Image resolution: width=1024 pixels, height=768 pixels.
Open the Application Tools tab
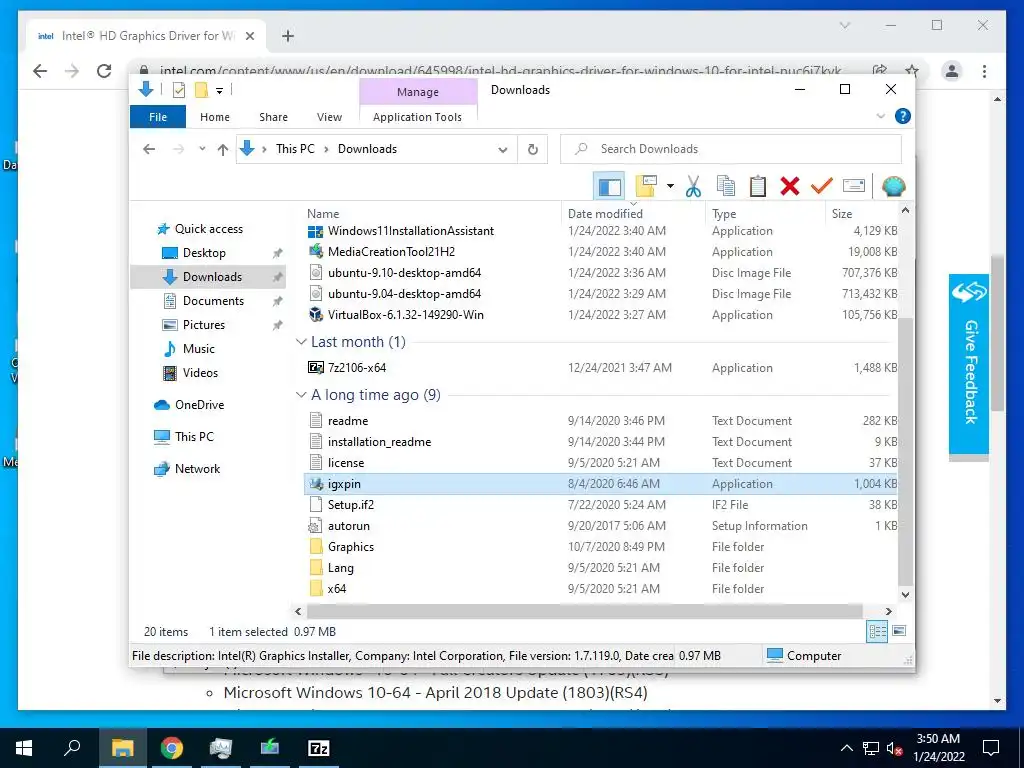click(x=417, y=117)
